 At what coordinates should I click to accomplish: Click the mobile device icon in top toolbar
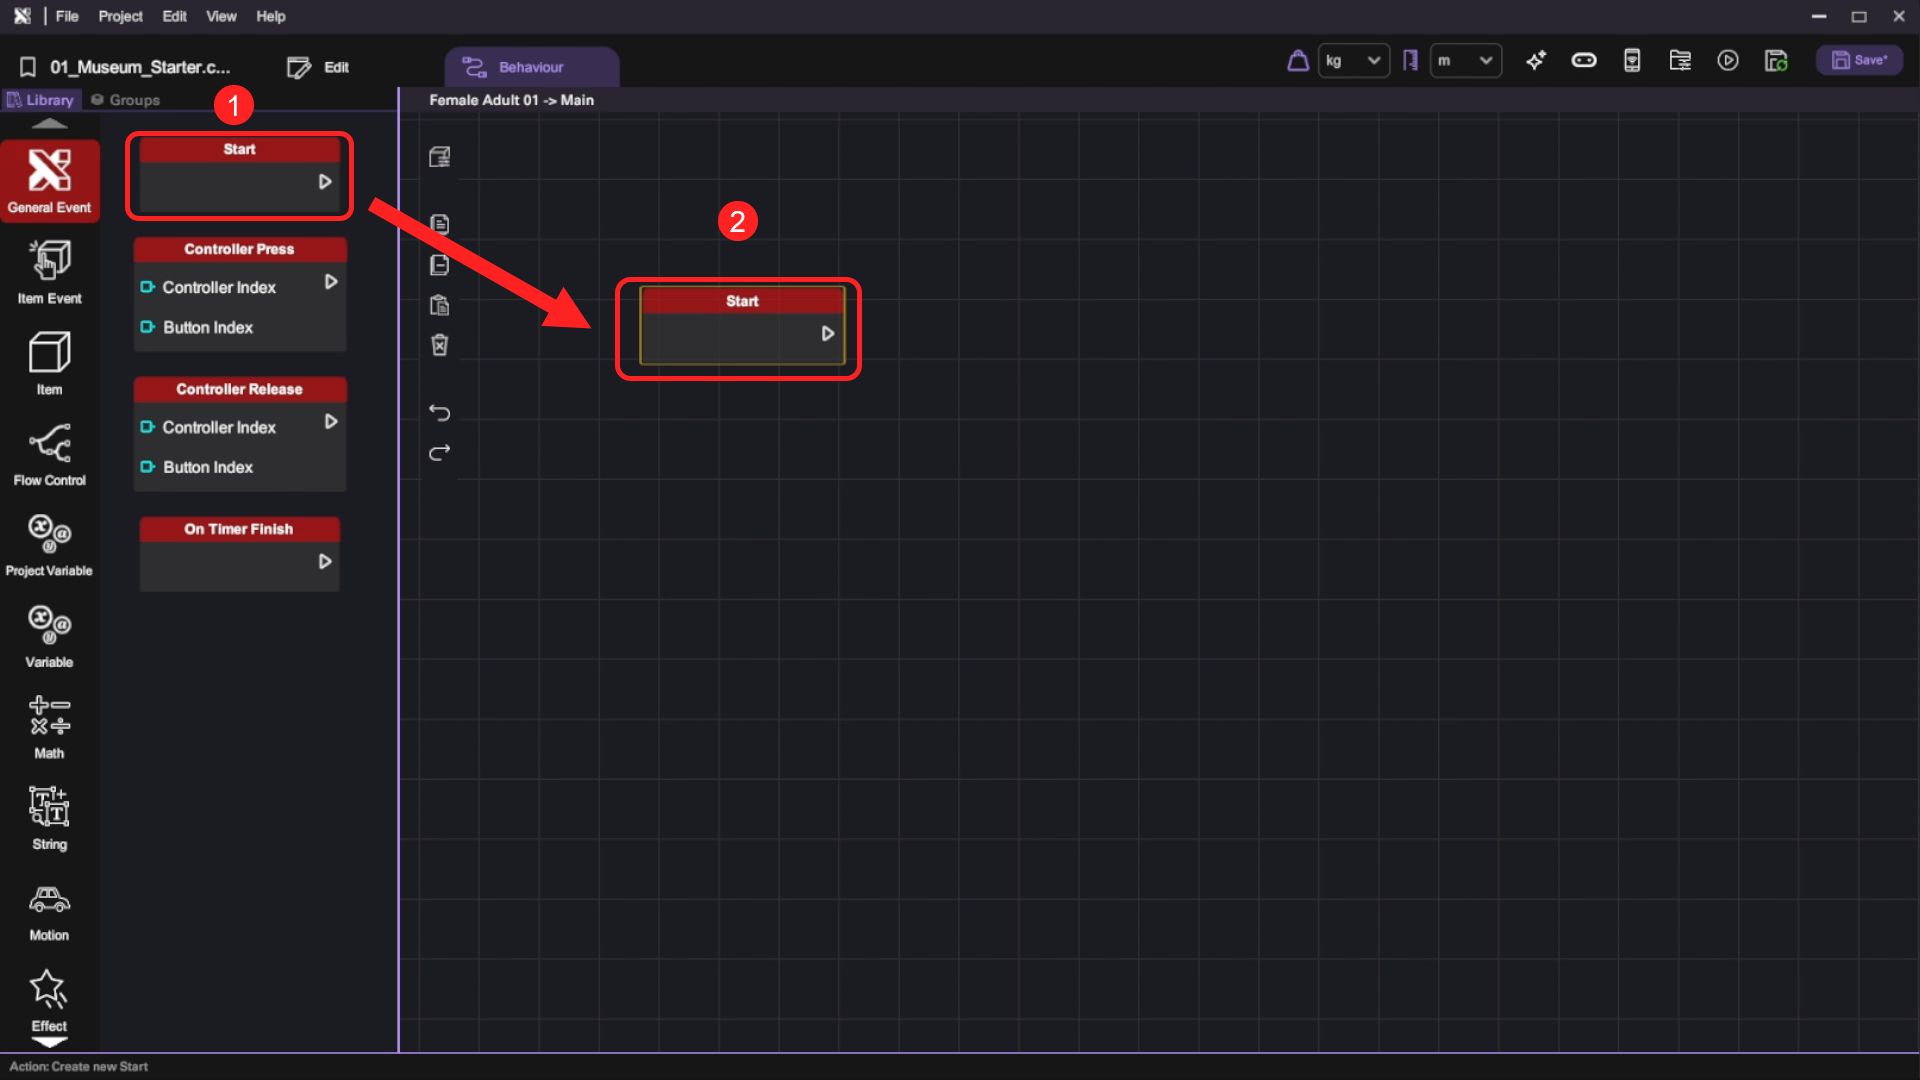[x=1632, y=61]
